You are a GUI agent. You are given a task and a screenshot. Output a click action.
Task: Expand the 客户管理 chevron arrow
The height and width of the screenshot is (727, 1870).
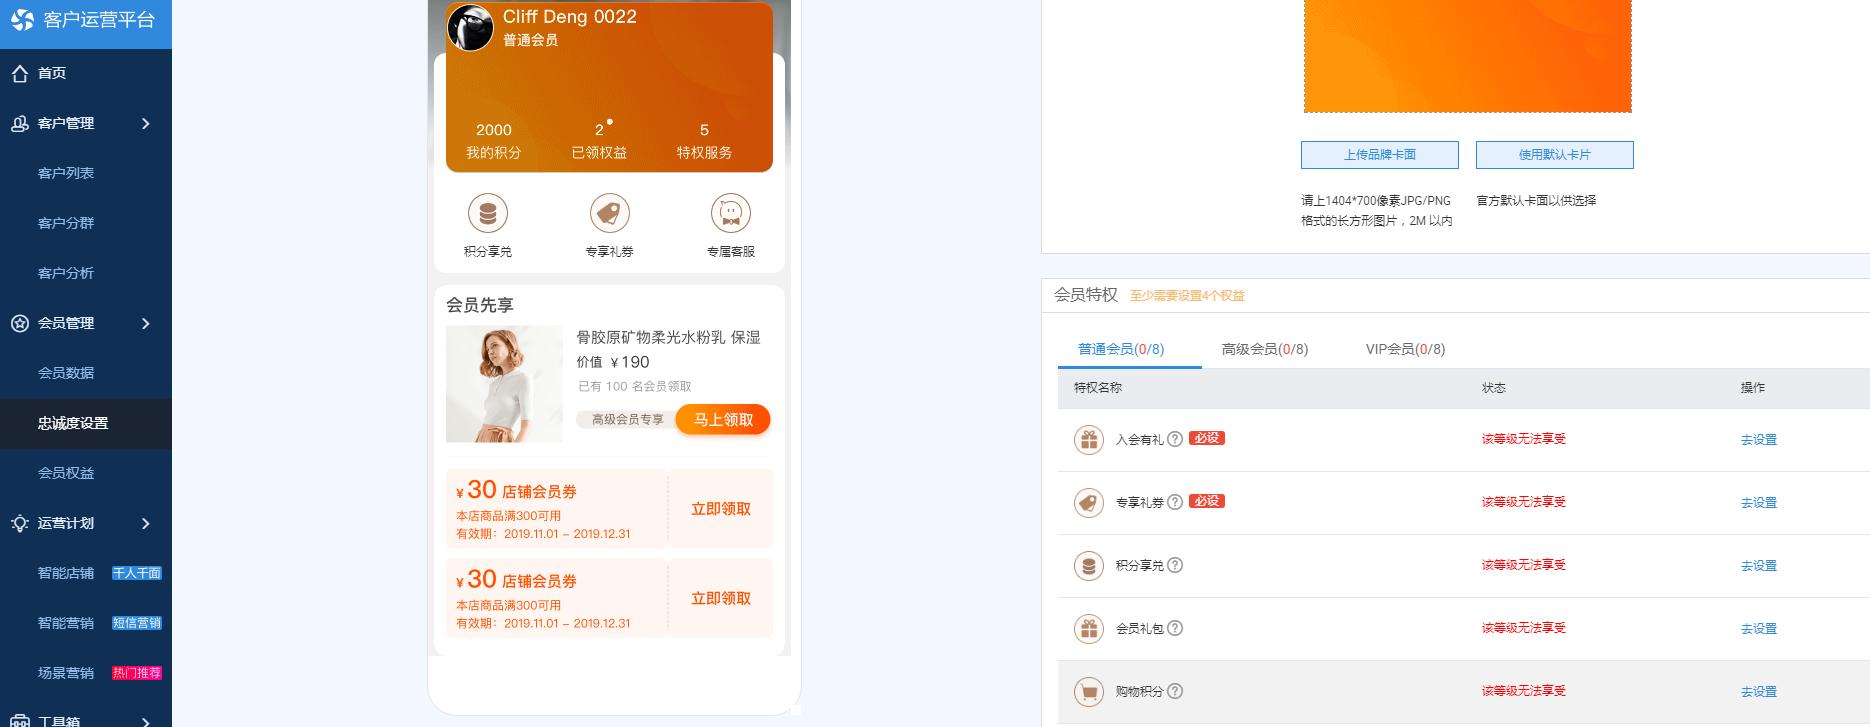tap(146, 123)
